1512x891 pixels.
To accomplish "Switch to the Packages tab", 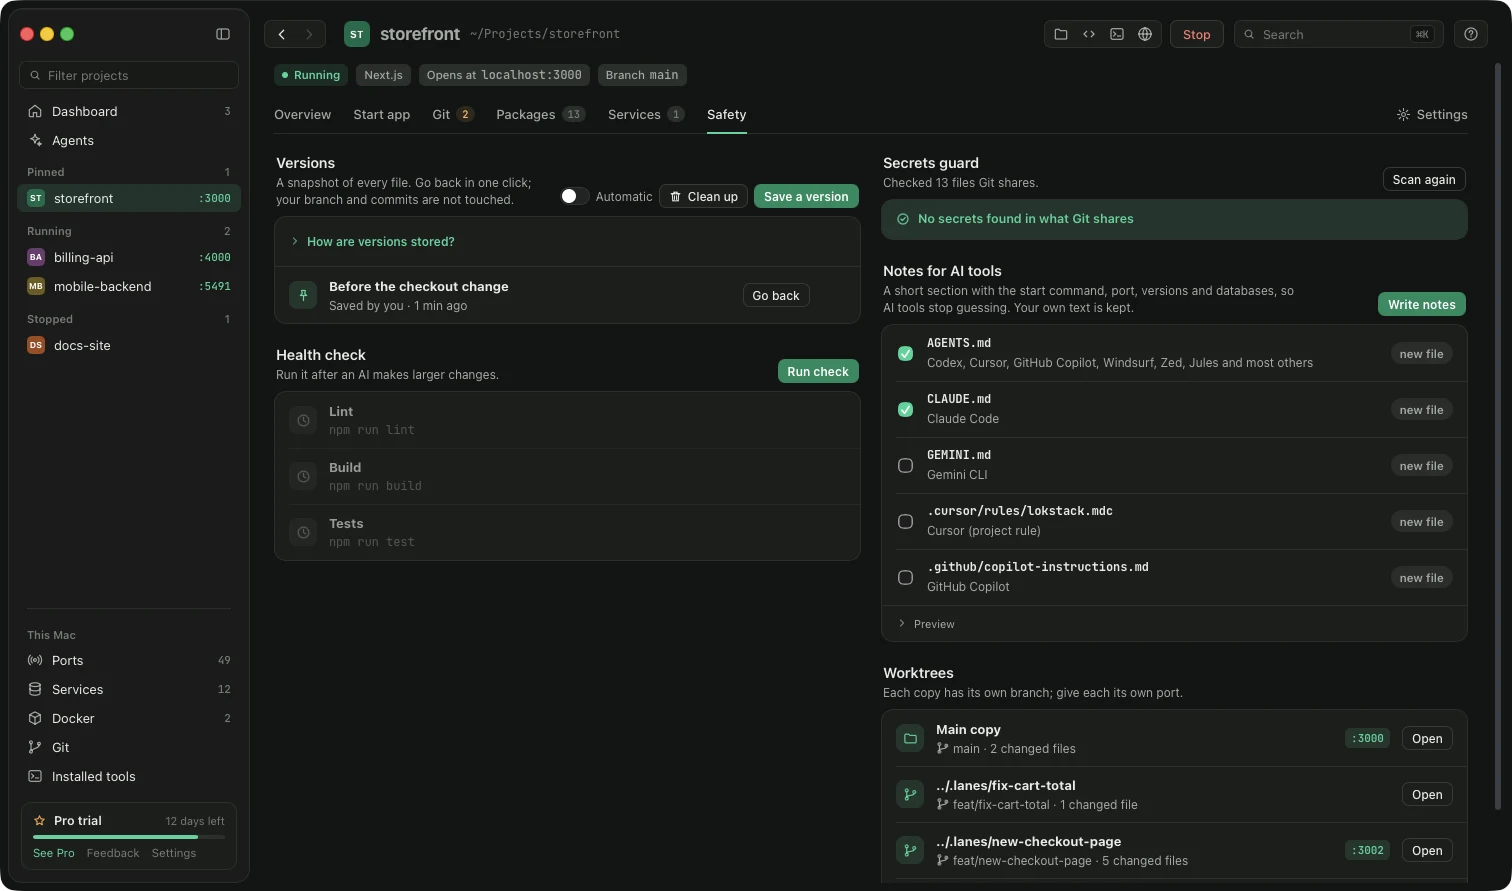I will [540, 115].
